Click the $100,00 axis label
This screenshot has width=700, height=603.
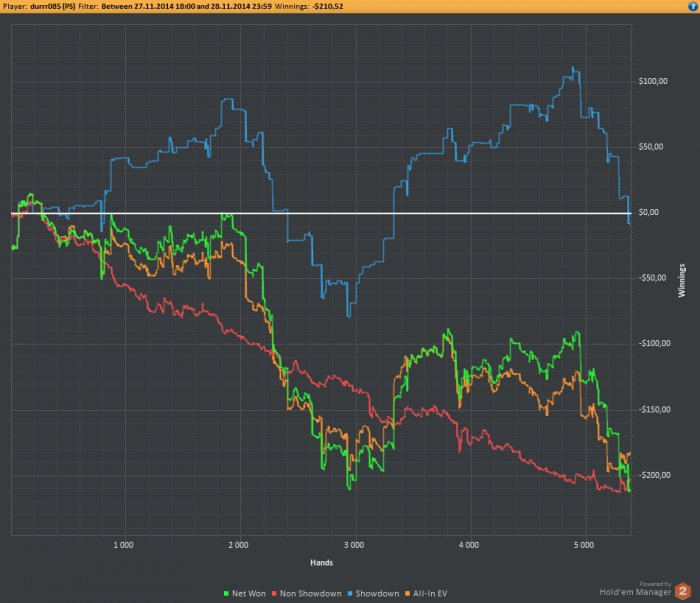click(x=653, y=81)
